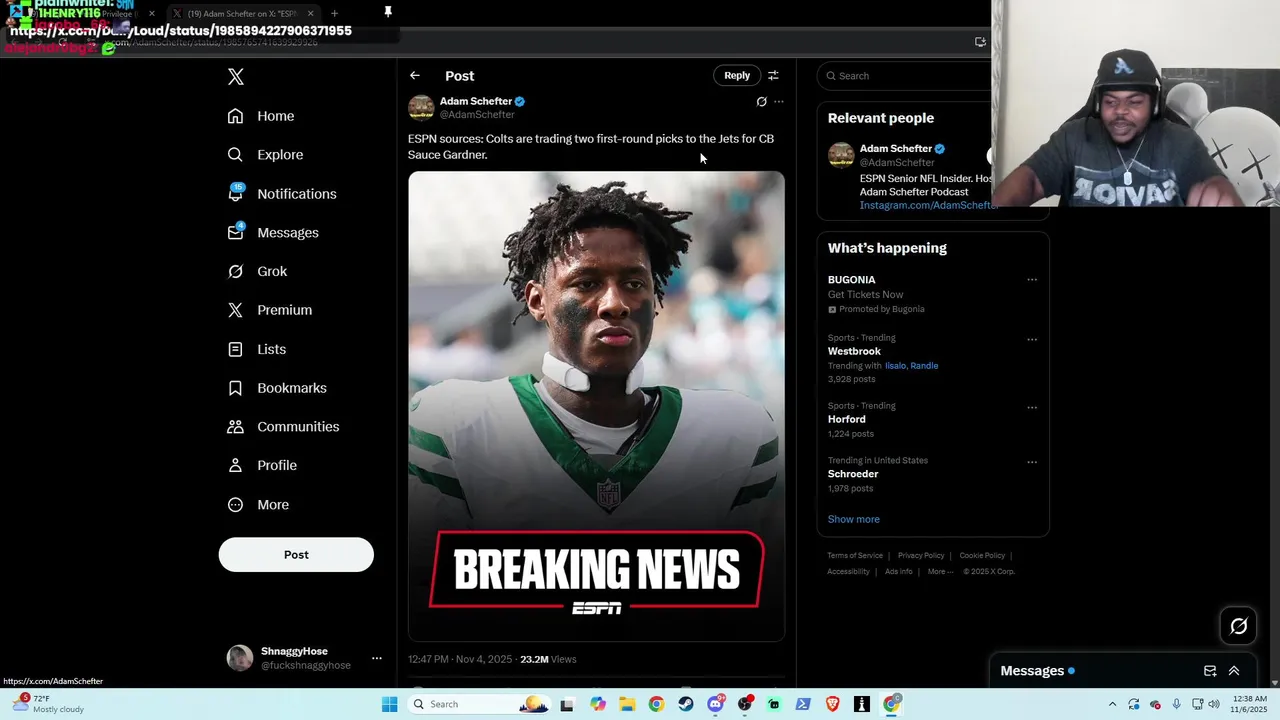Open Horford trend options ellipsis
1280x720 pixels.
(x=1032, y=408)
